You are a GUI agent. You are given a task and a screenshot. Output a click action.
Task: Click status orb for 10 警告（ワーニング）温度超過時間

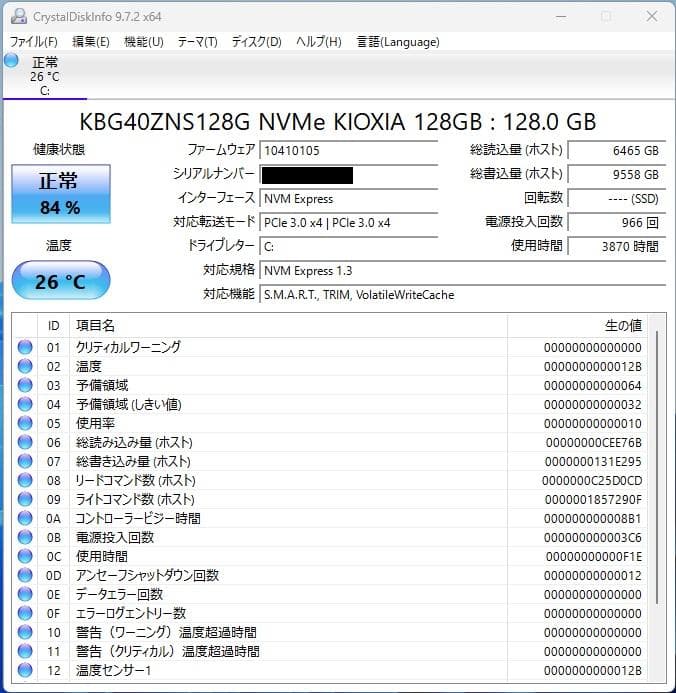coord(25,632)
